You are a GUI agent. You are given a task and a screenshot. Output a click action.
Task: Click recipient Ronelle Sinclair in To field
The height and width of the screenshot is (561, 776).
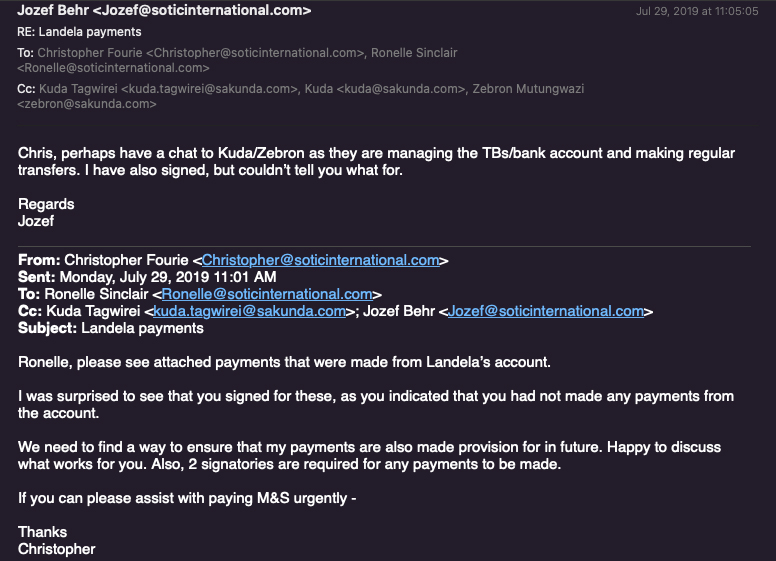pyautogui.click(x=414, y=53)
